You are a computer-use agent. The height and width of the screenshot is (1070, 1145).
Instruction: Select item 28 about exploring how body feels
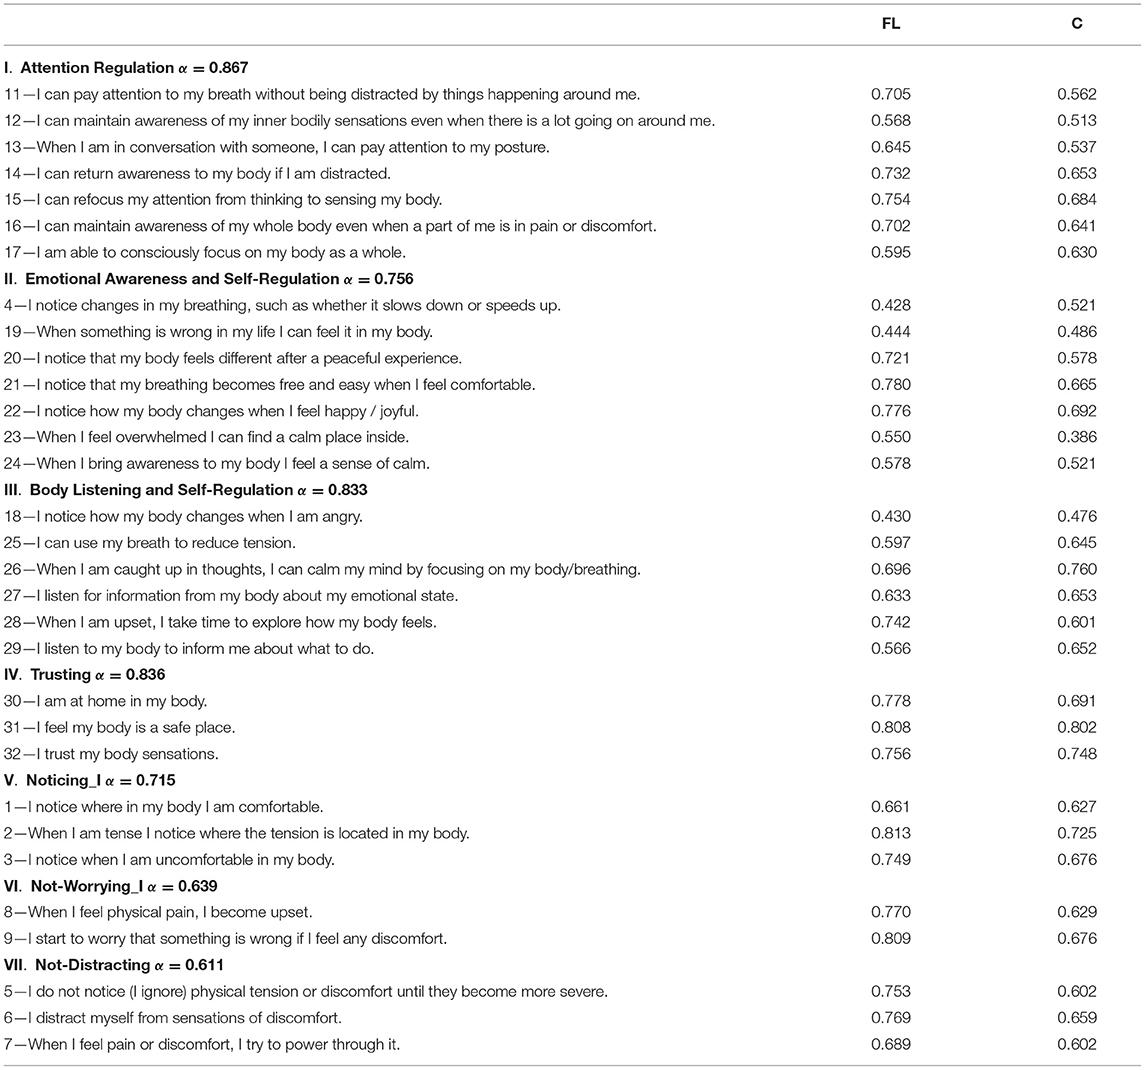[220, 622]
